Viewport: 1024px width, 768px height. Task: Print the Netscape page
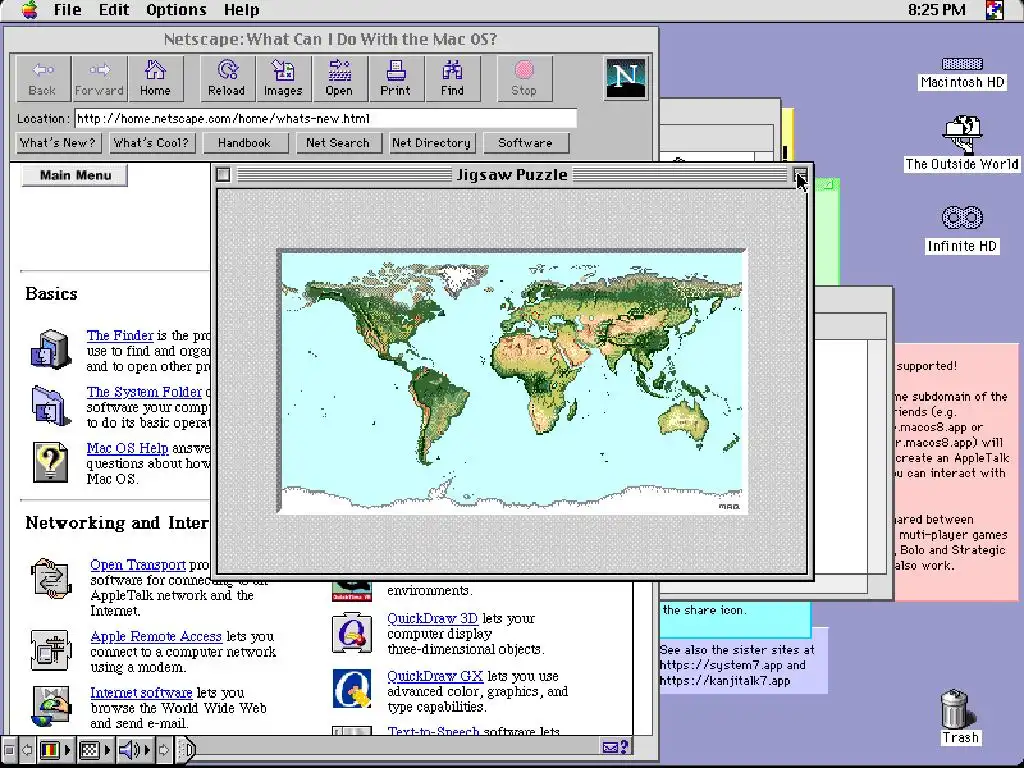click(x=396, y=78)
